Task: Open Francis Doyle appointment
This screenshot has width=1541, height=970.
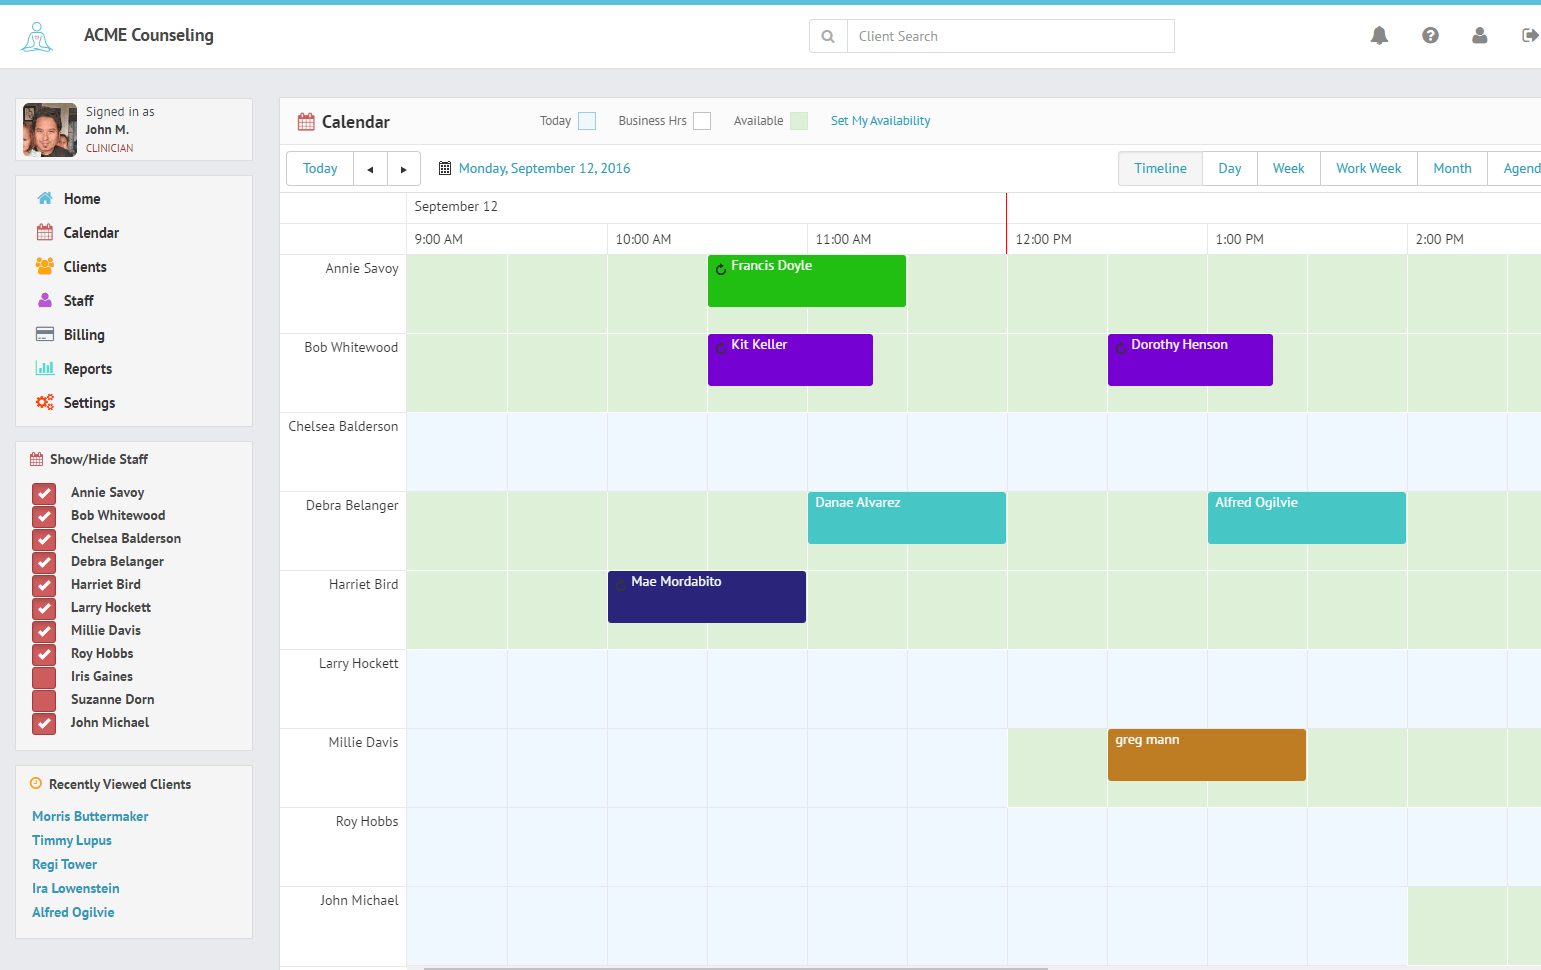Action: coord(807,281)
